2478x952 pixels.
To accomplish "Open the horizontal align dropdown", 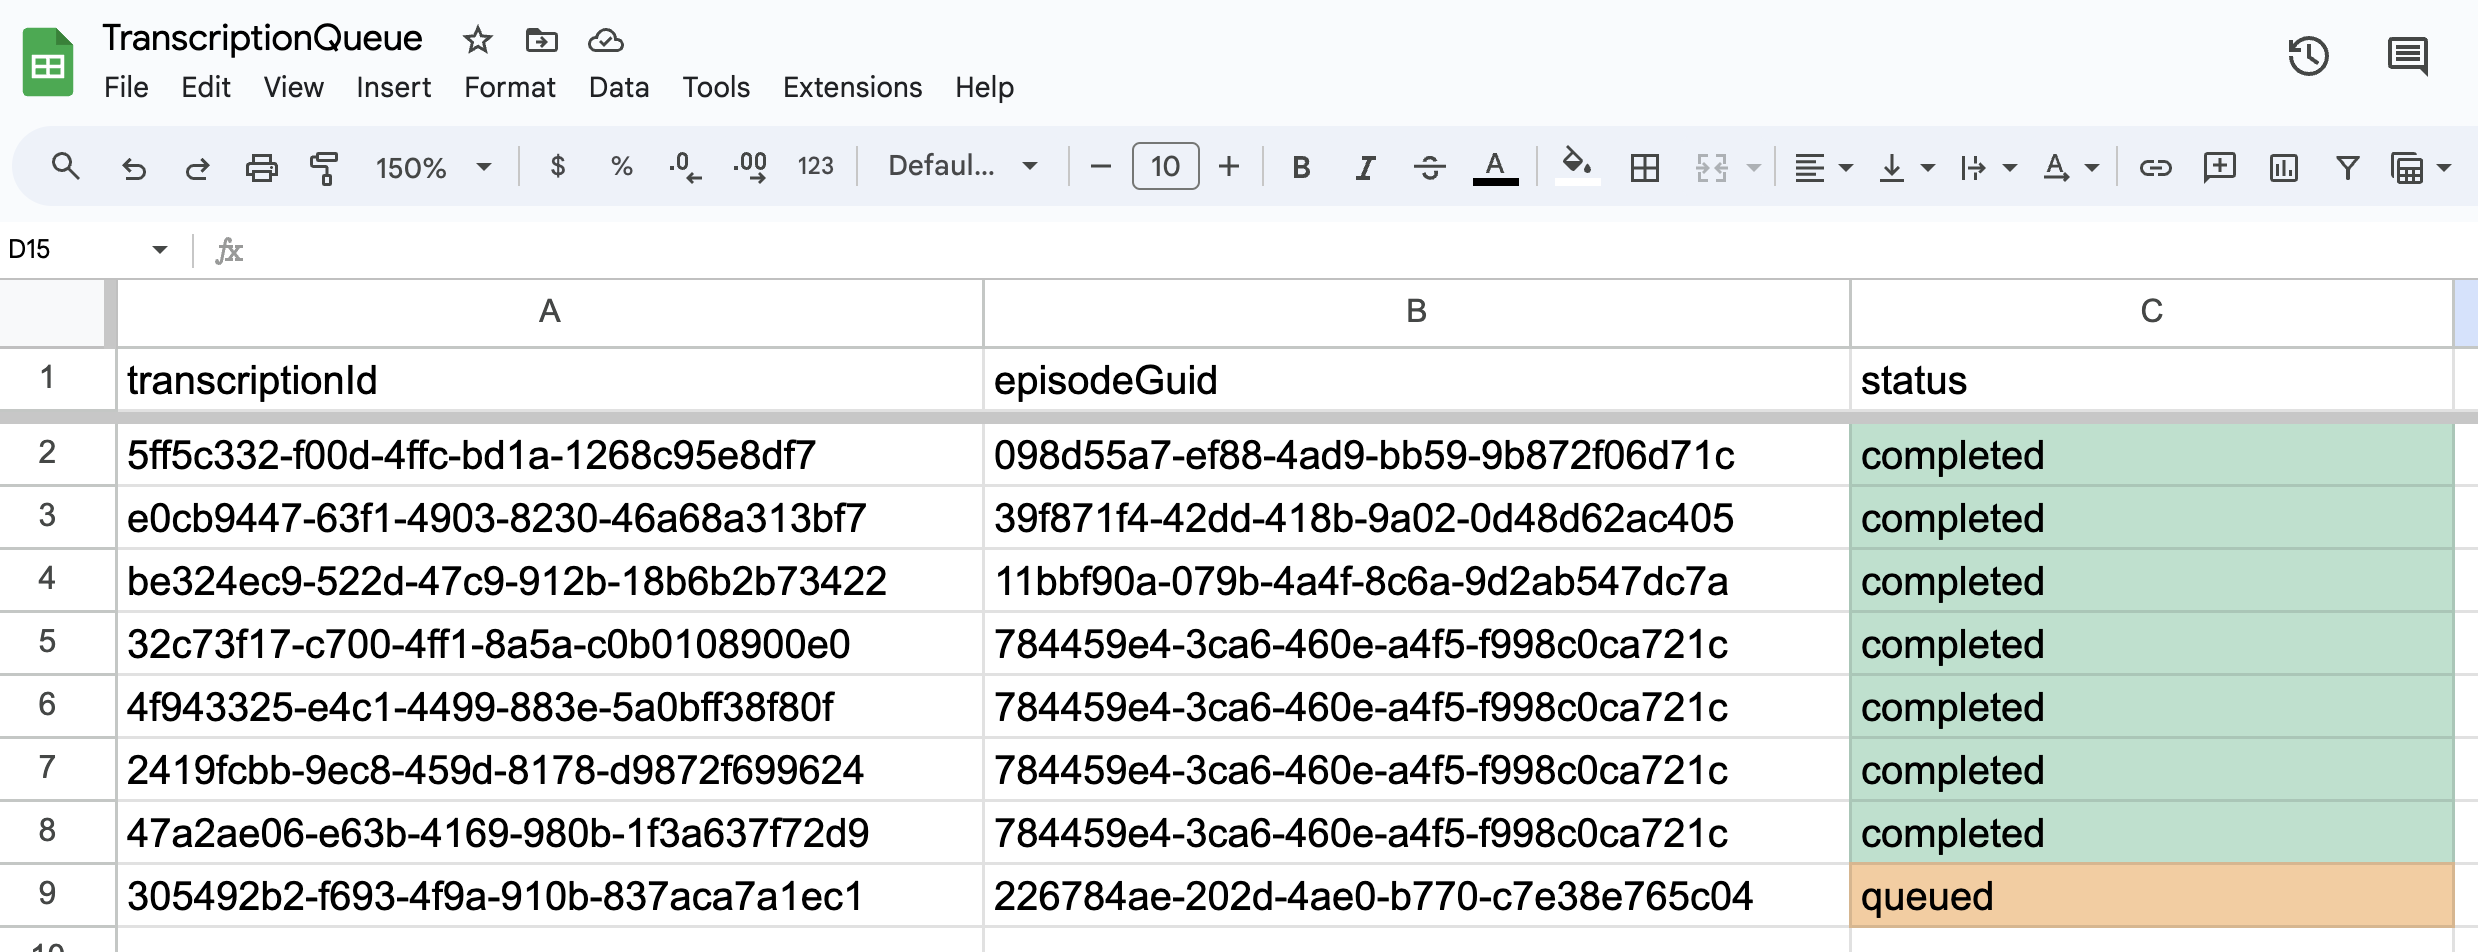I will (1822, 167).
